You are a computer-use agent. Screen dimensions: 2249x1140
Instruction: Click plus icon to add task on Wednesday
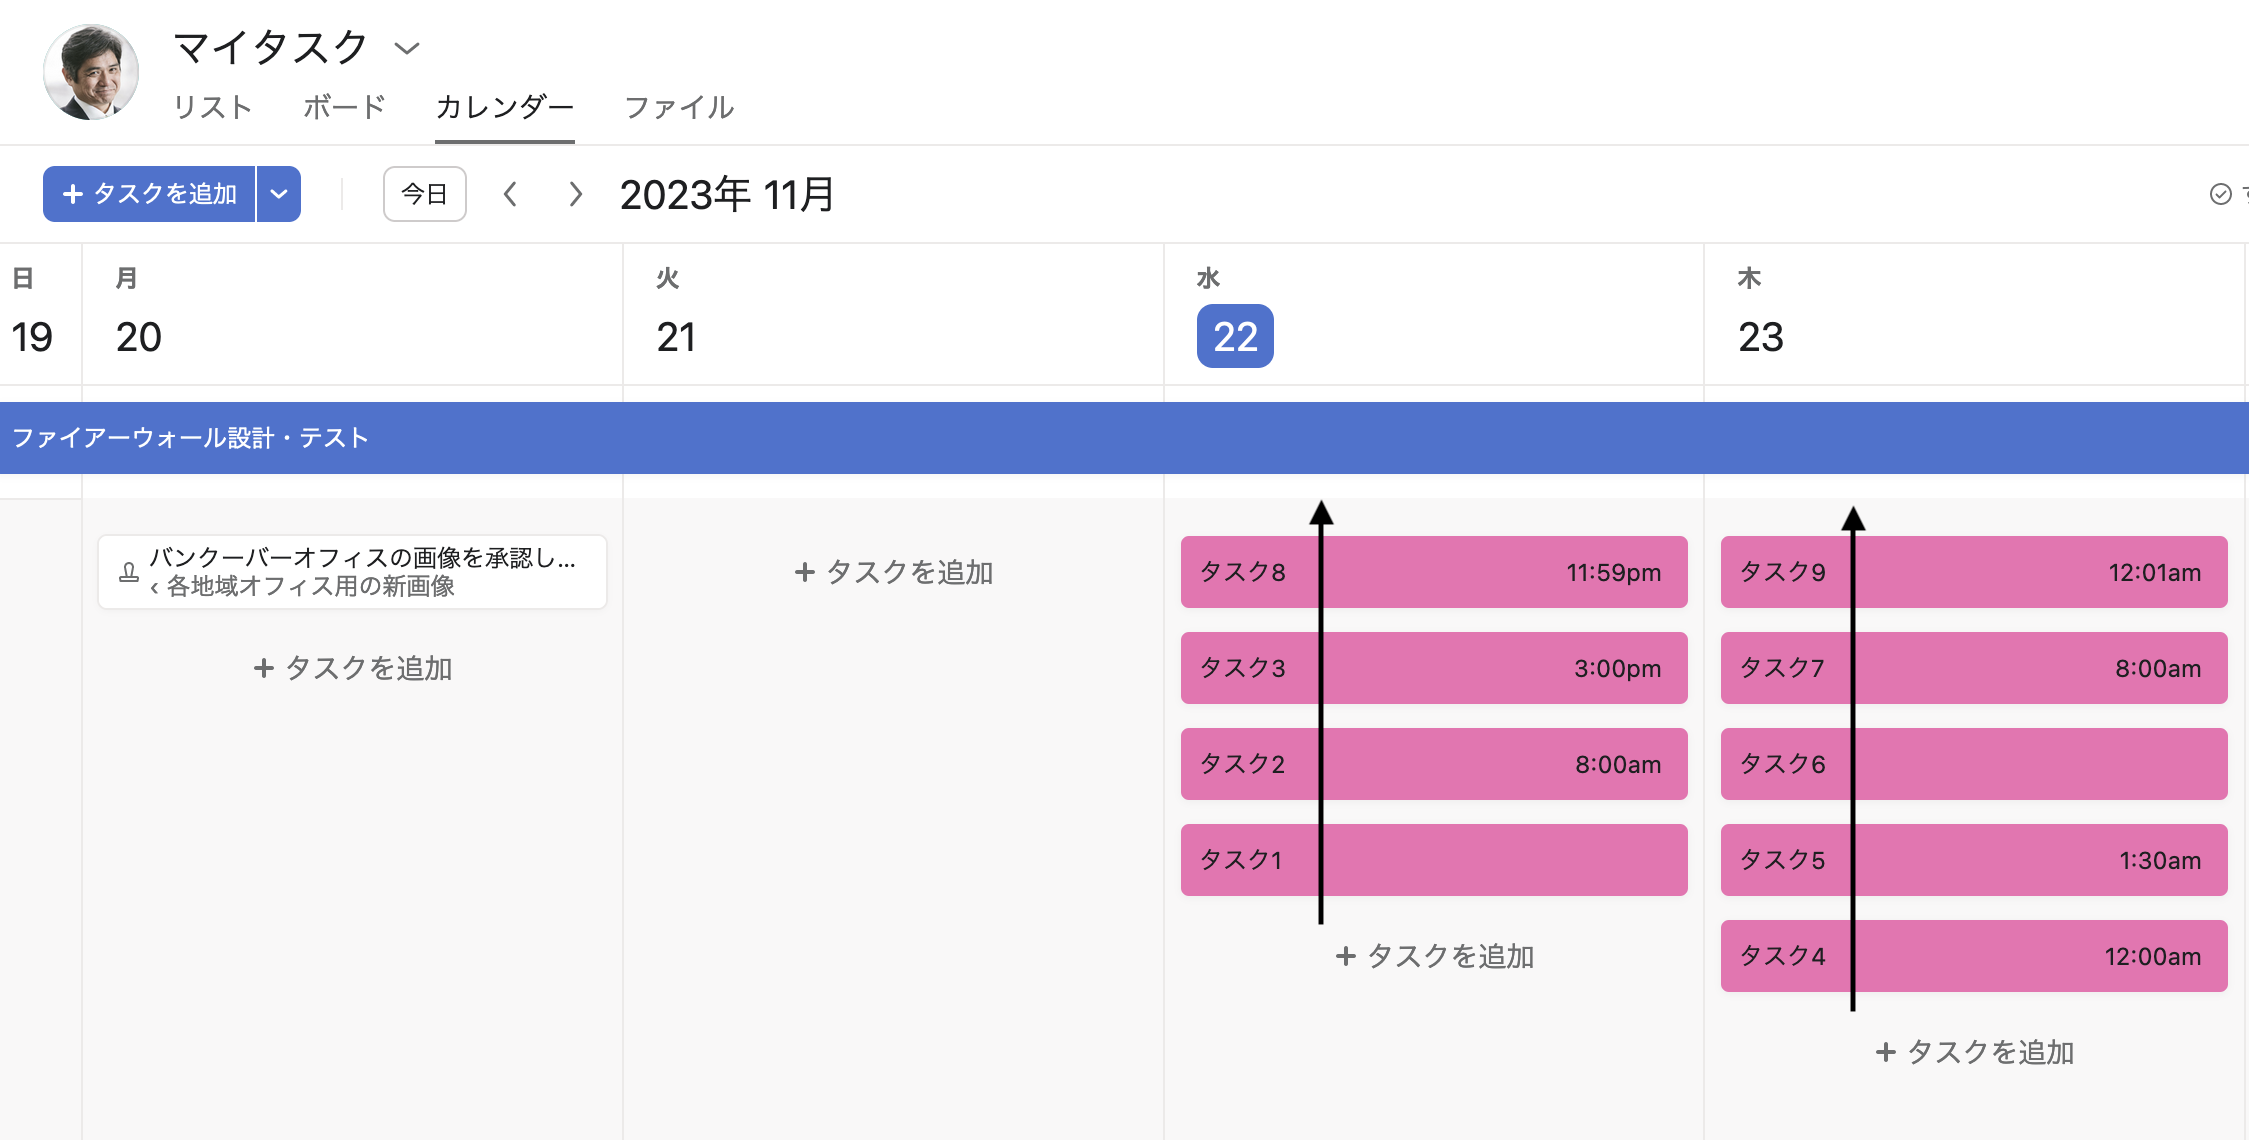1346,956
